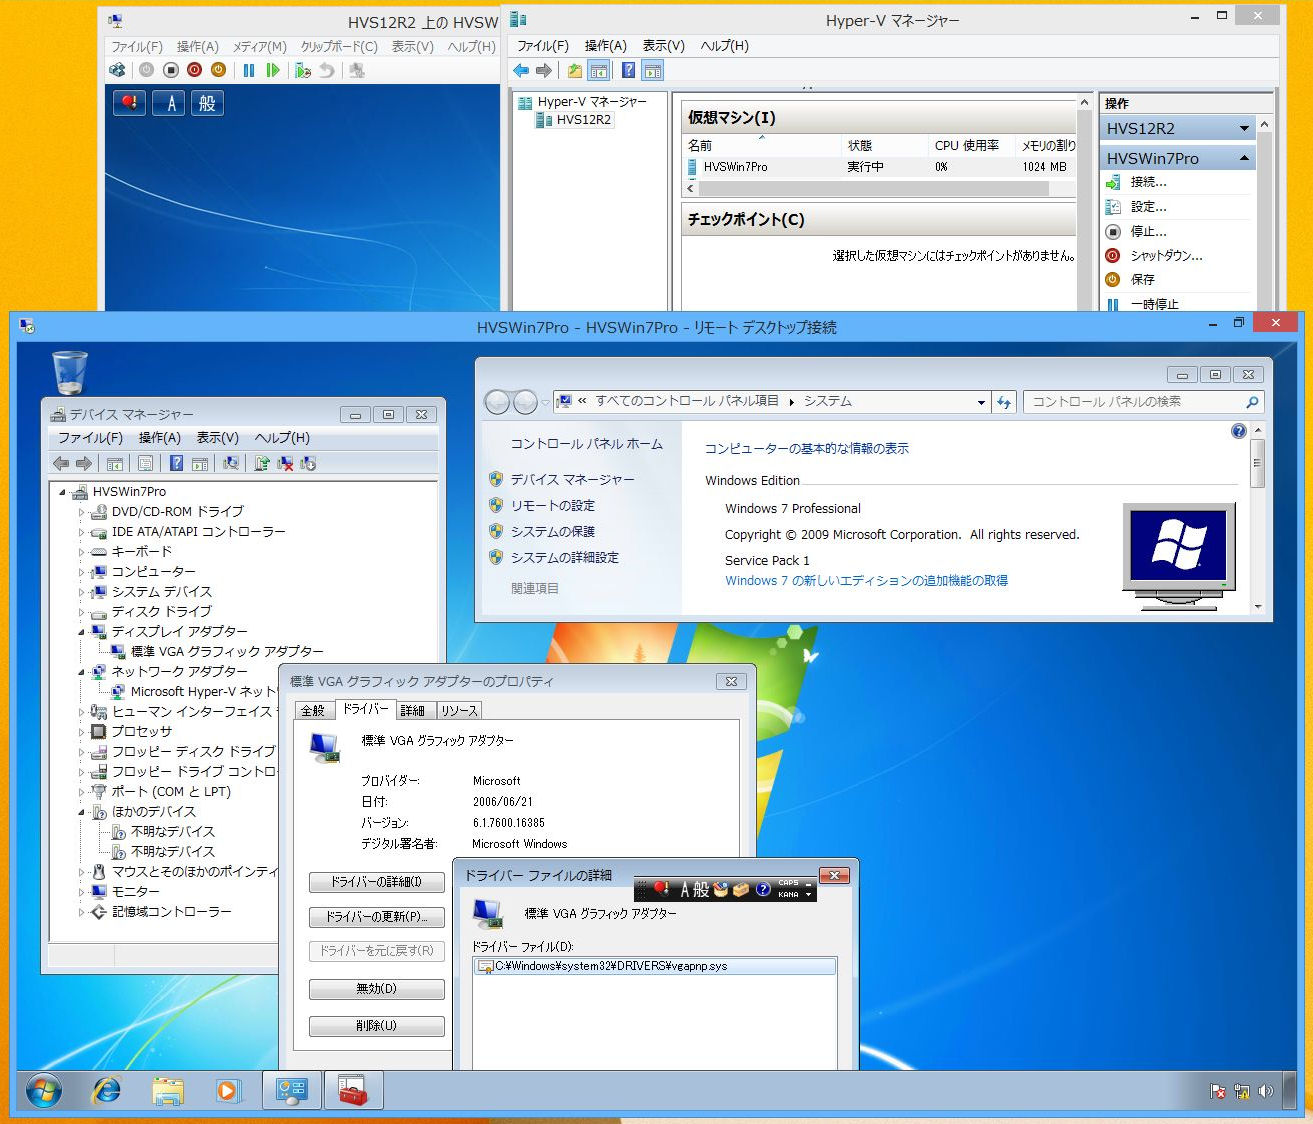Click the orange Save VM state icon
The width and height of the screenshot is (1313, 1124).
pos(218,70)
